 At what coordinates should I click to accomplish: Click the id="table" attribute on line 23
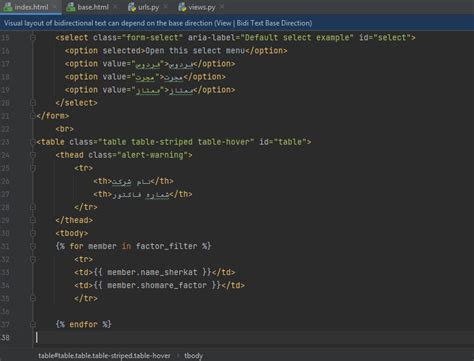click(x=283, y=142)
